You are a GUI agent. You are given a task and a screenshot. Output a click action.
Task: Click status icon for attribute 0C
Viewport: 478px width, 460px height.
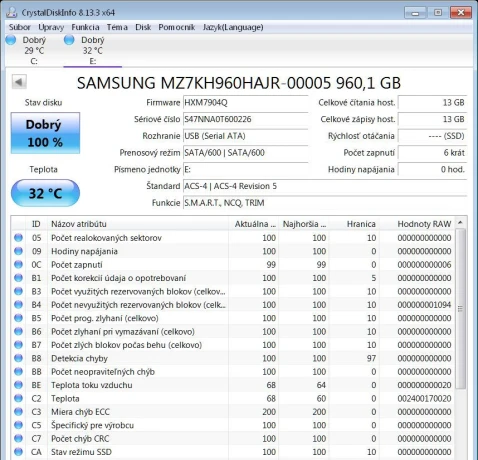[18, 264]
